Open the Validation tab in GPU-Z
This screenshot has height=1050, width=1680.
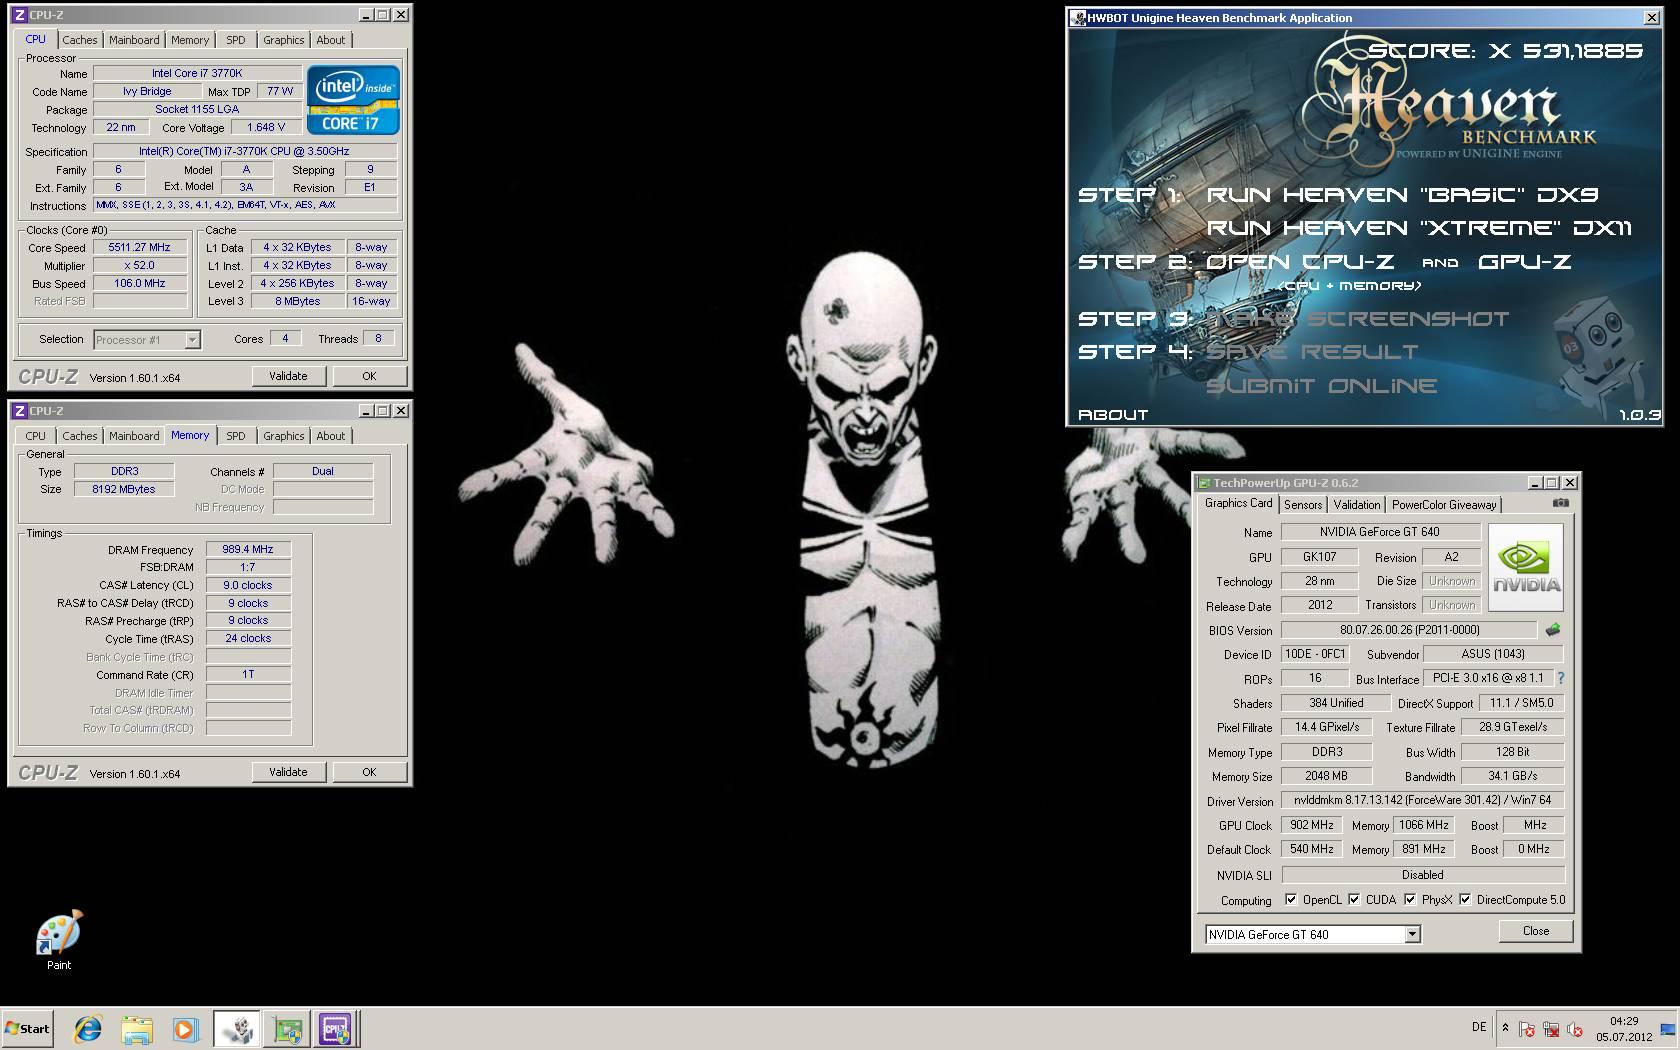1357,505
